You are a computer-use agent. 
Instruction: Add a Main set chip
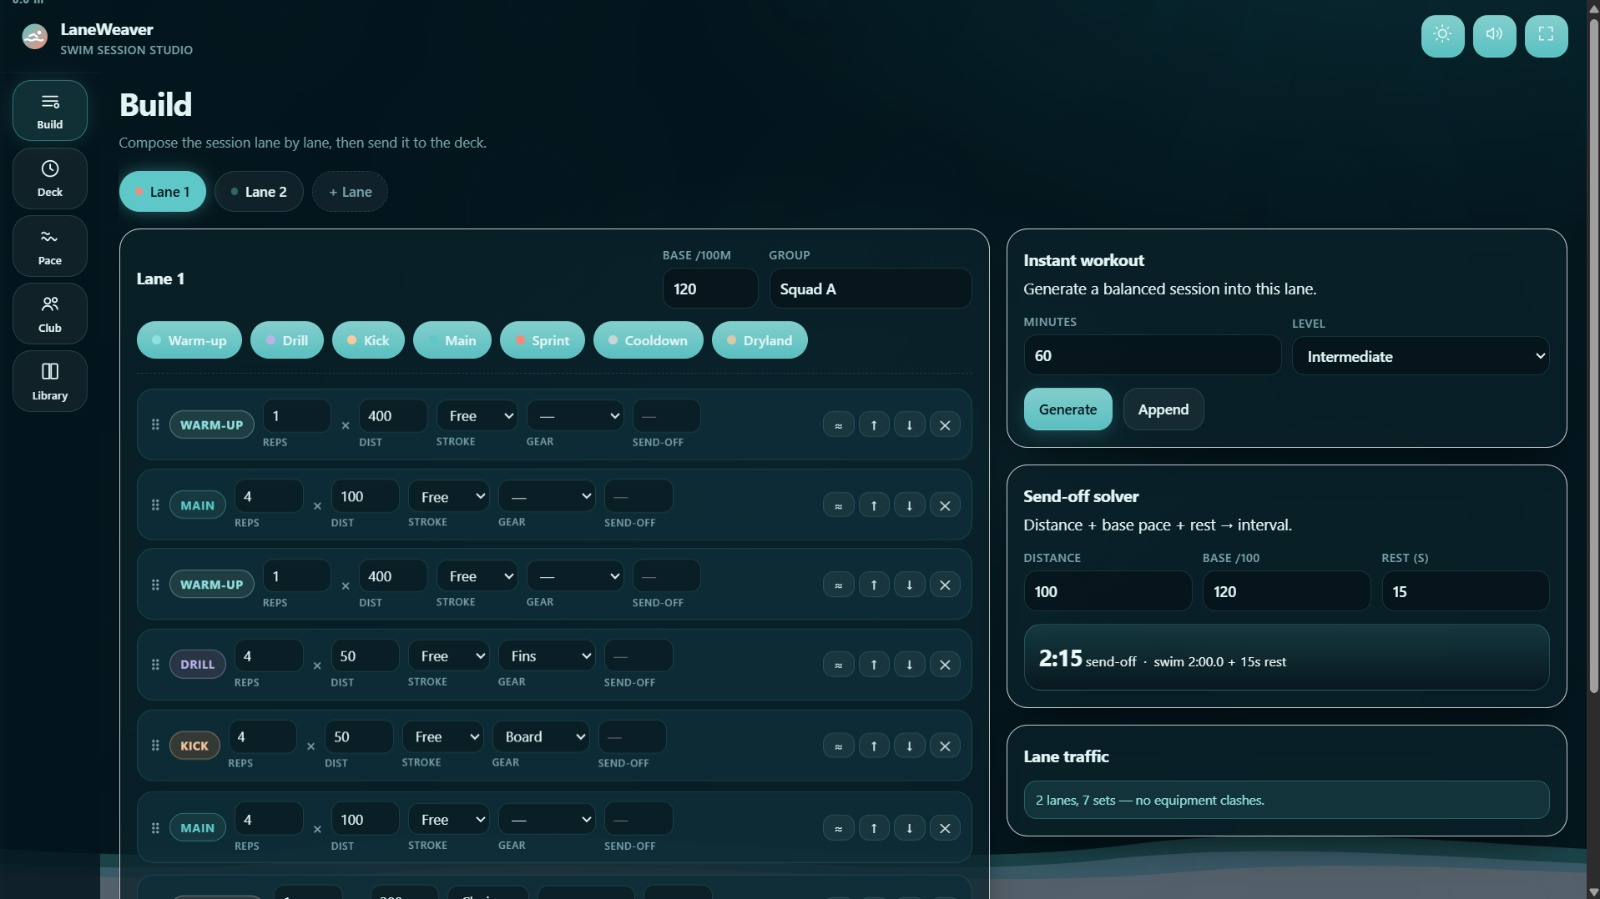452,341
